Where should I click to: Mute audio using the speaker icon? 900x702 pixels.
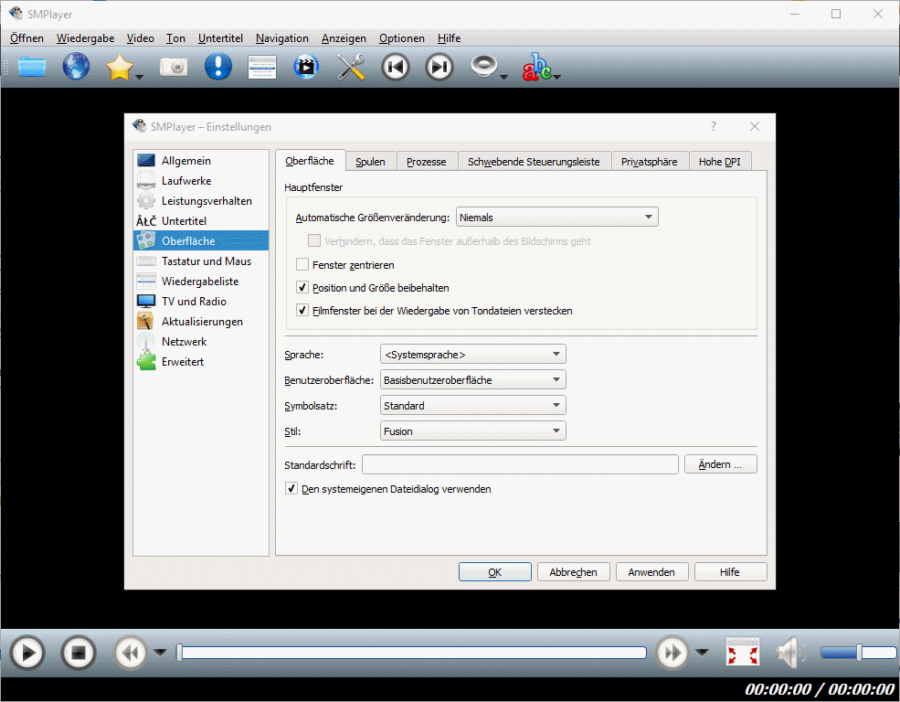[x=790, y=653]
